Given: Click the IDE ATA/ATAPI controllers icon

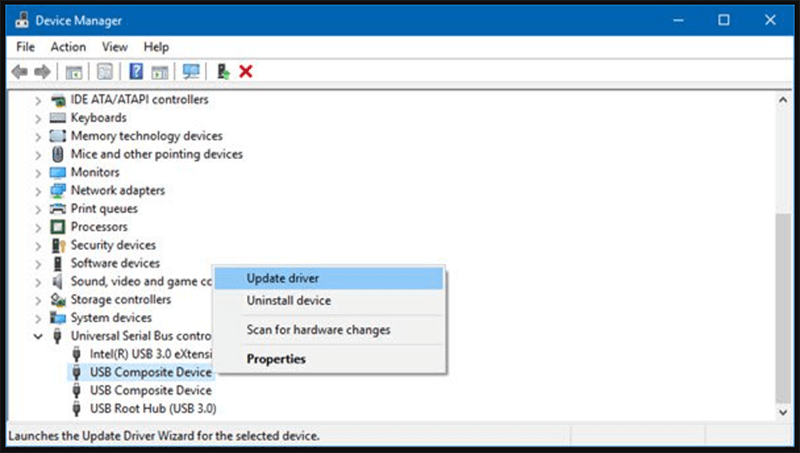Looking at the screenshot, I should point(58,100).
